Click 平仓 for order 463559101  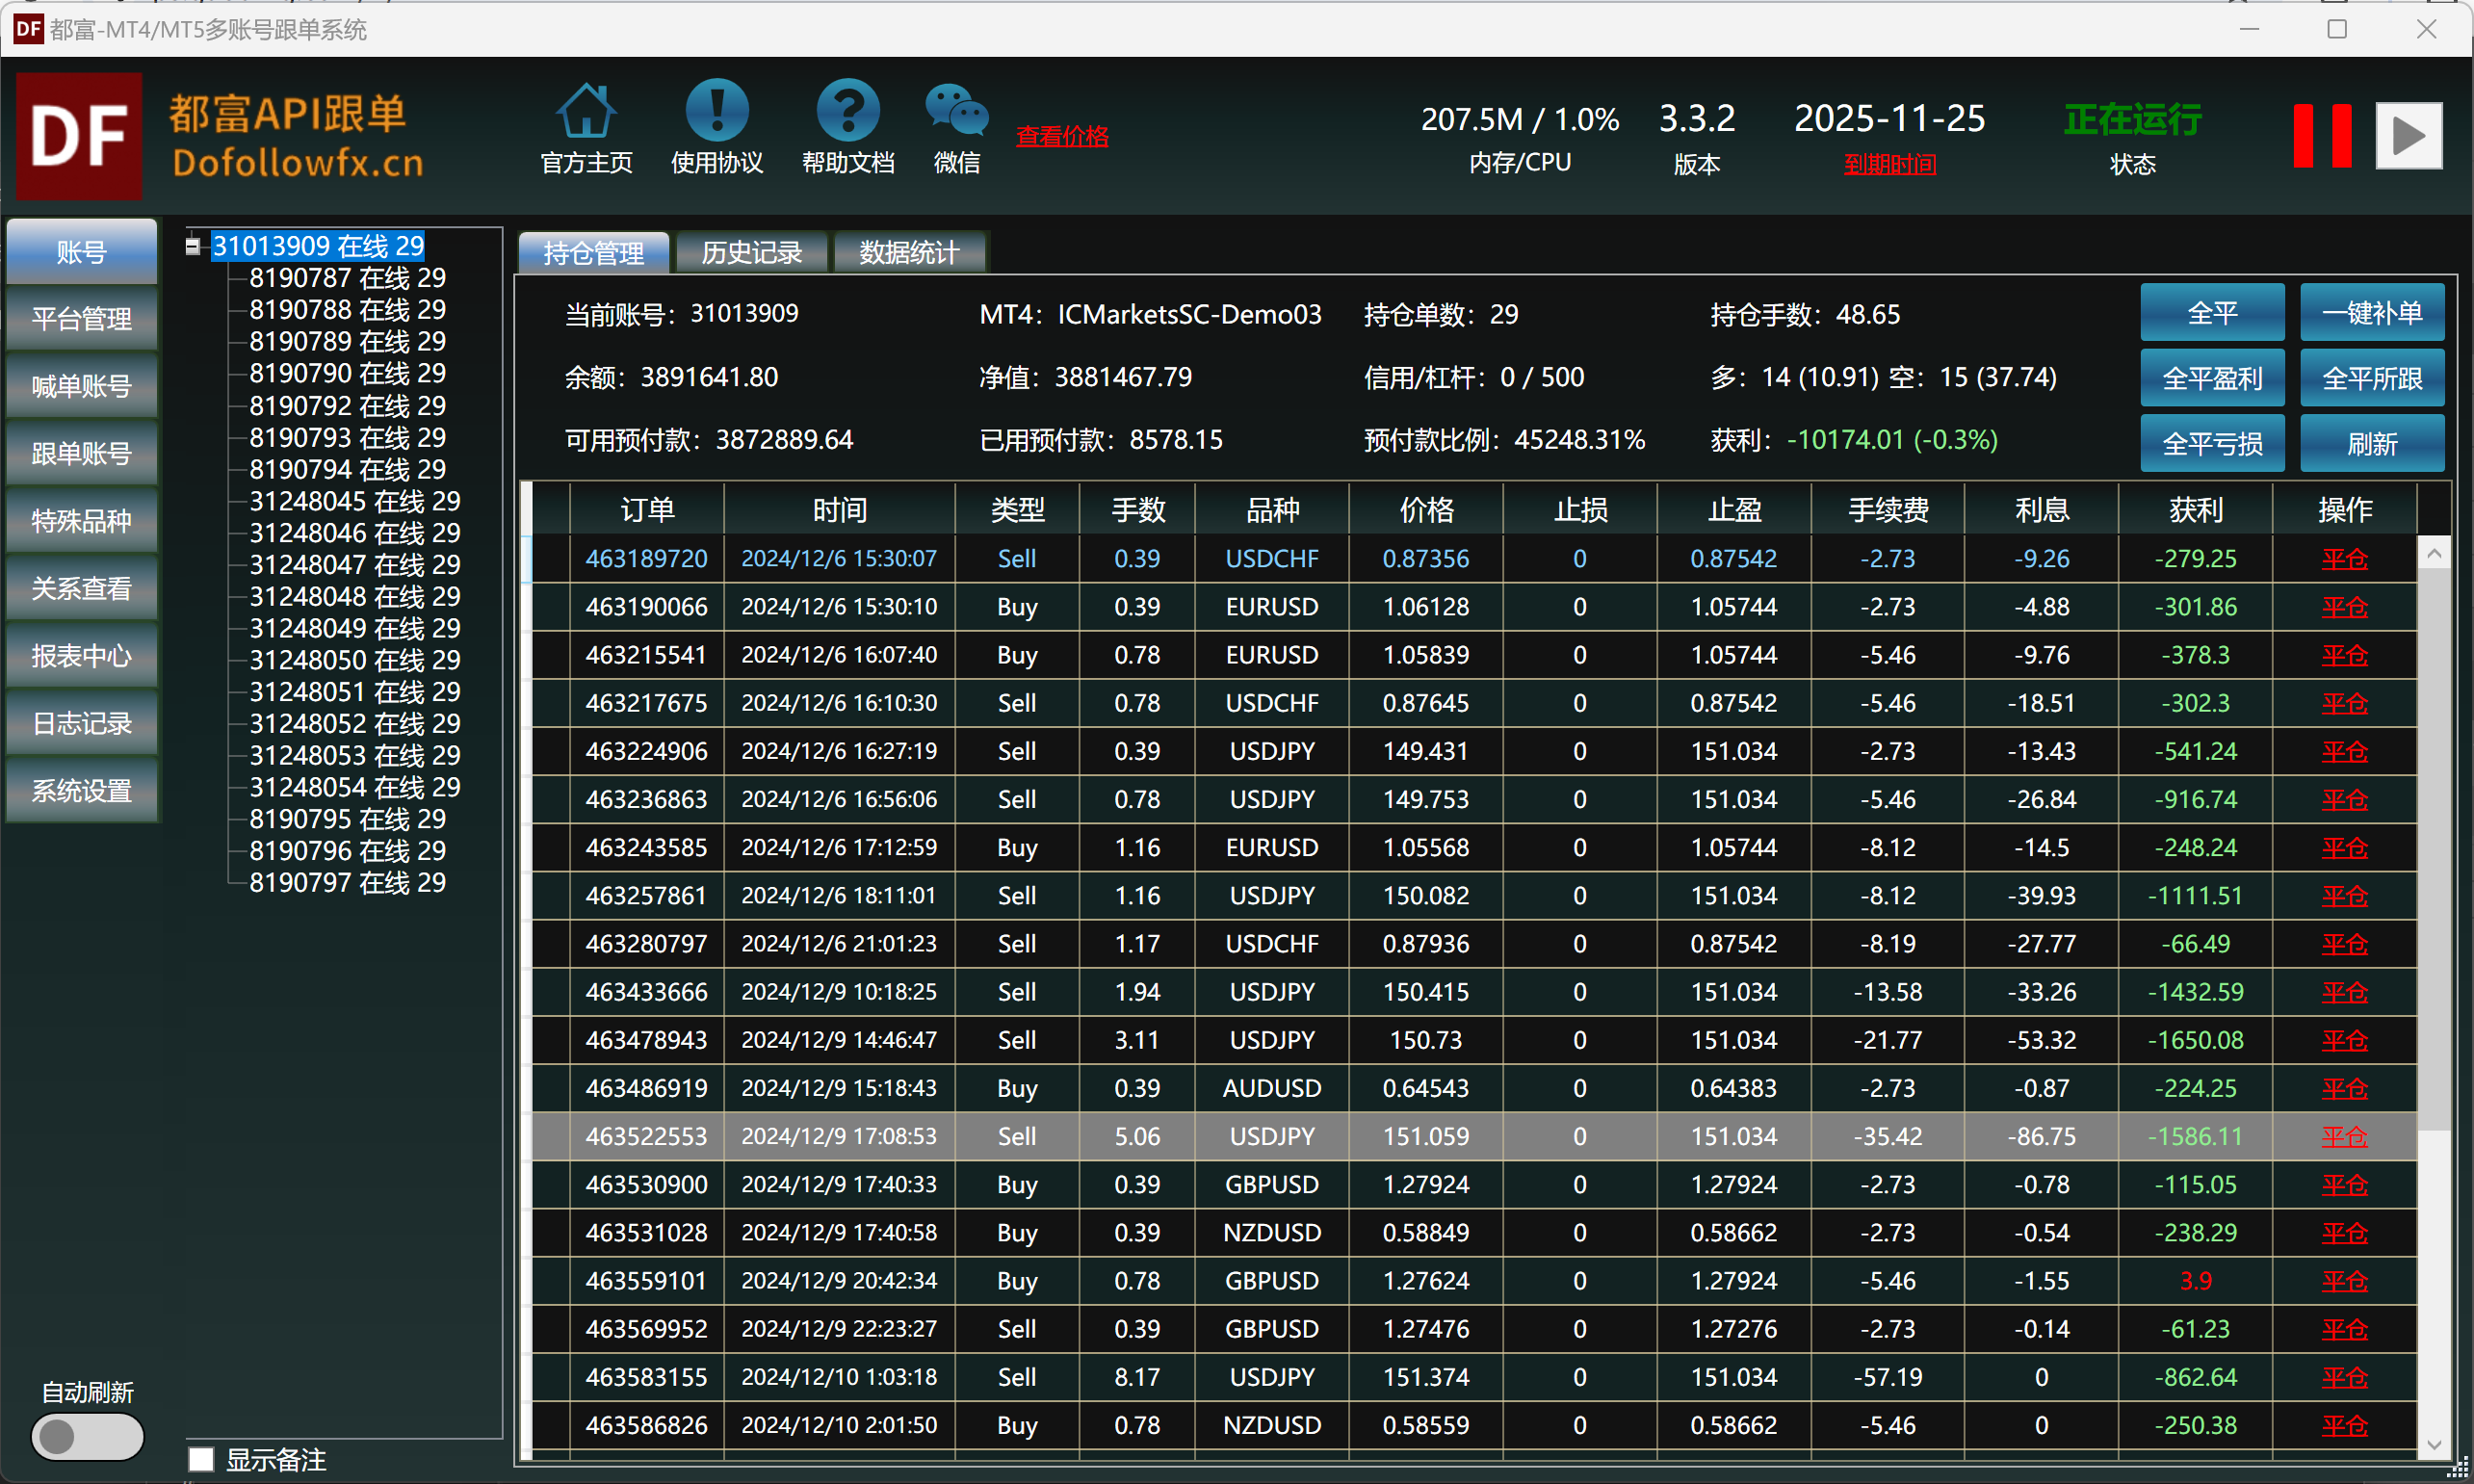tap(2343, 1281)
